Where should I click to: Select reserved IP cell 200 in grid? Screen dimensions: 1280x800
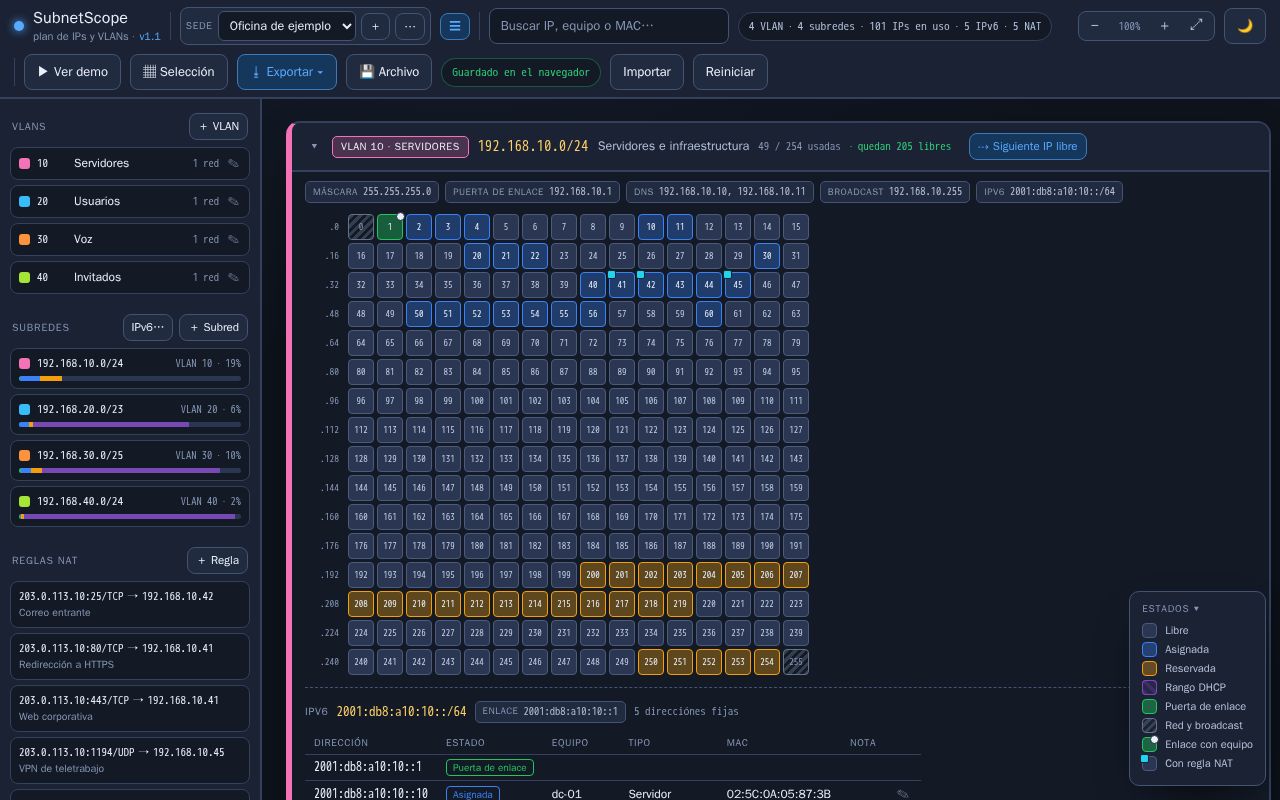(593, 575)
